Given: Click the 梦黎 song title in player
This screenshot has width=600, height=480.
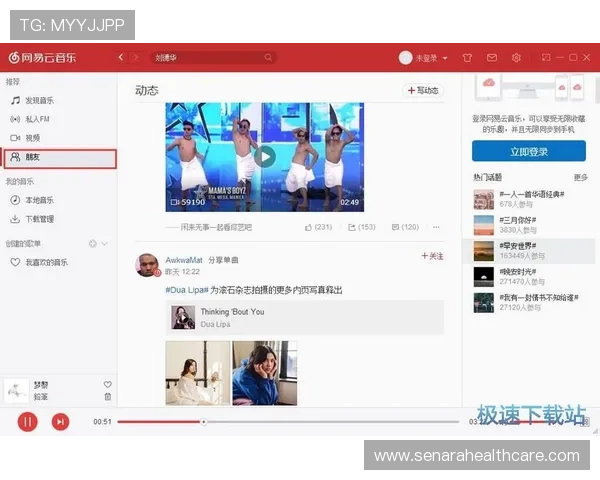Looking at the screenshot, I should (41, 385).
